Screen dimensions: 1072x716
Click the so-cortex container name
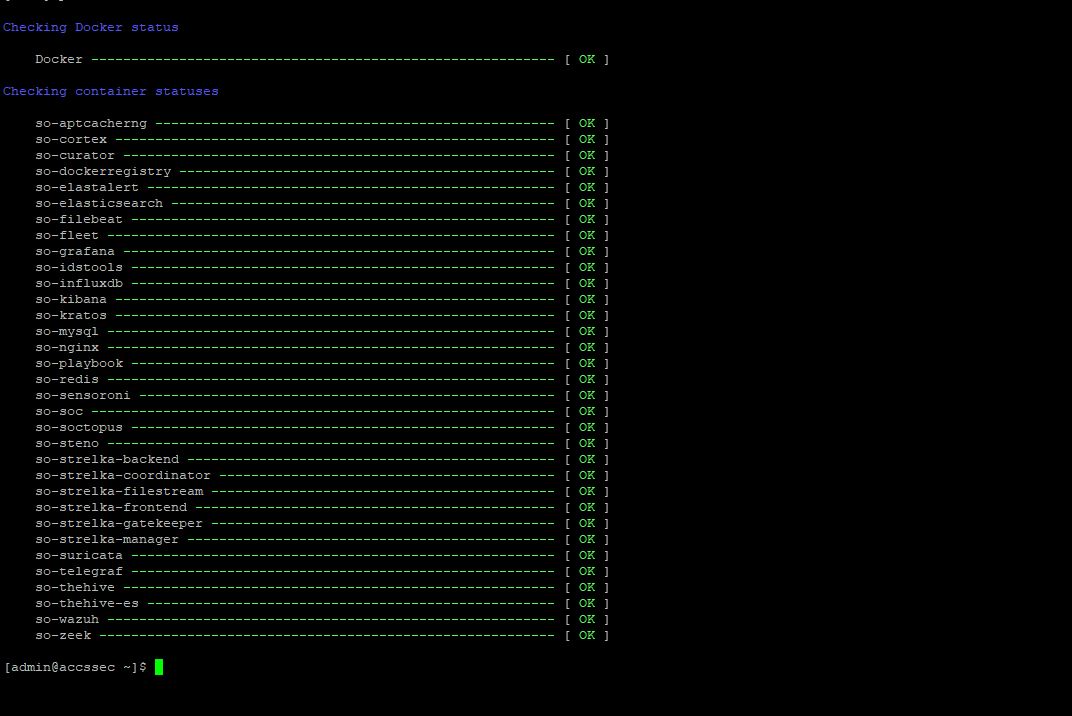pos(71,140)
